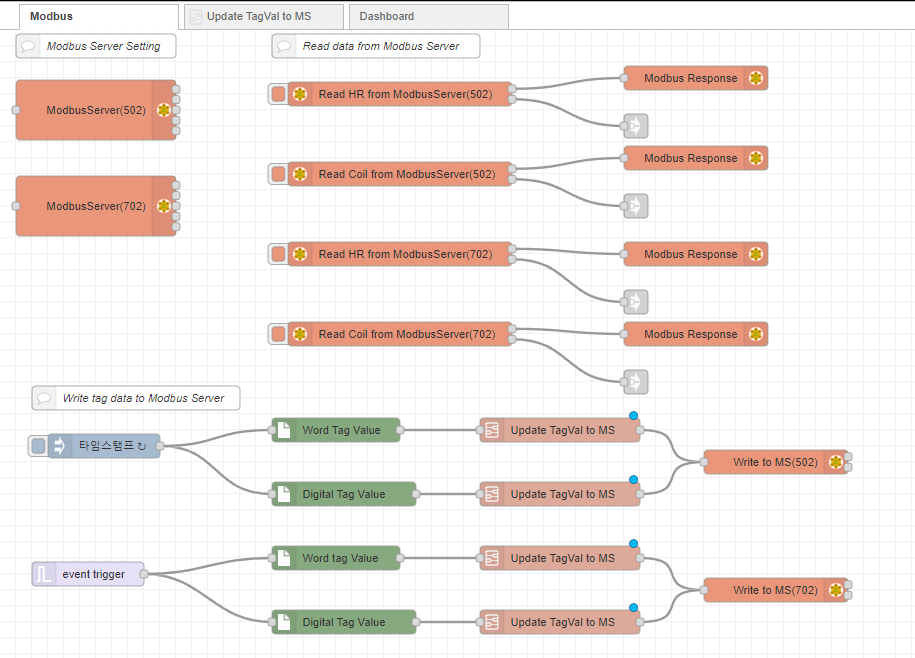
Task: Click the gear icon on ModbusServer(702) node
Action: [x=164, y=206]
